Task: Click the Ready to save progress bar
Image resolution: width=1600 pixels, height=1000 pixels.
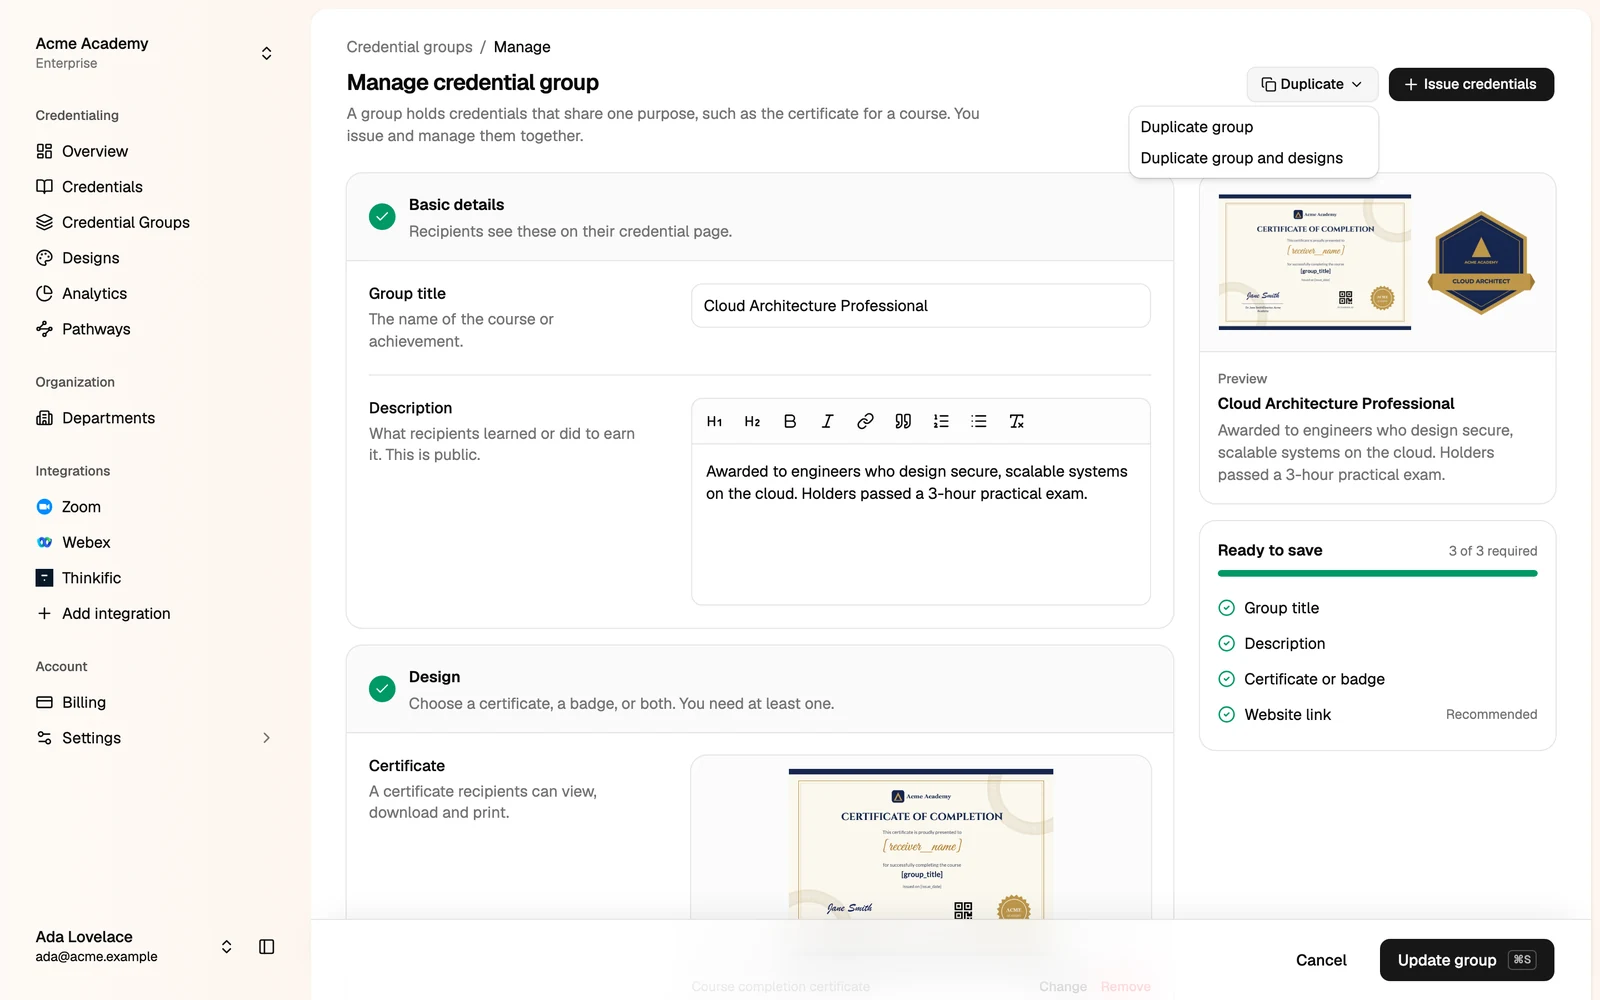Action: pyautogui.click(x=1378, y=574)
